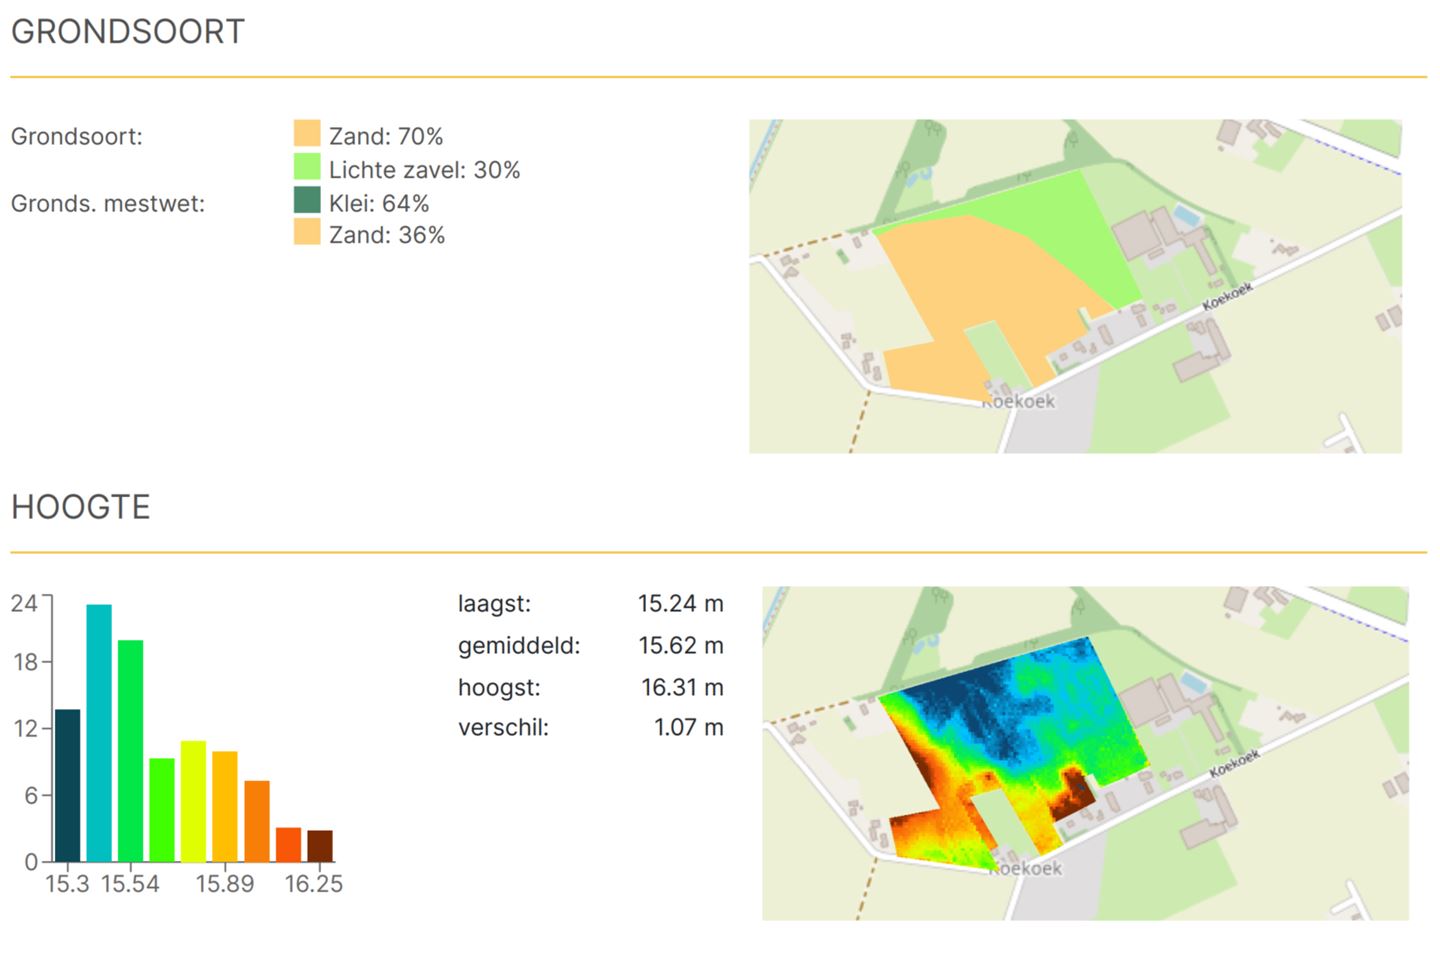Viewport: 1440px width, 960px height.
Task: Click the dark brown last histogram bar
Action: click(320, 846)
